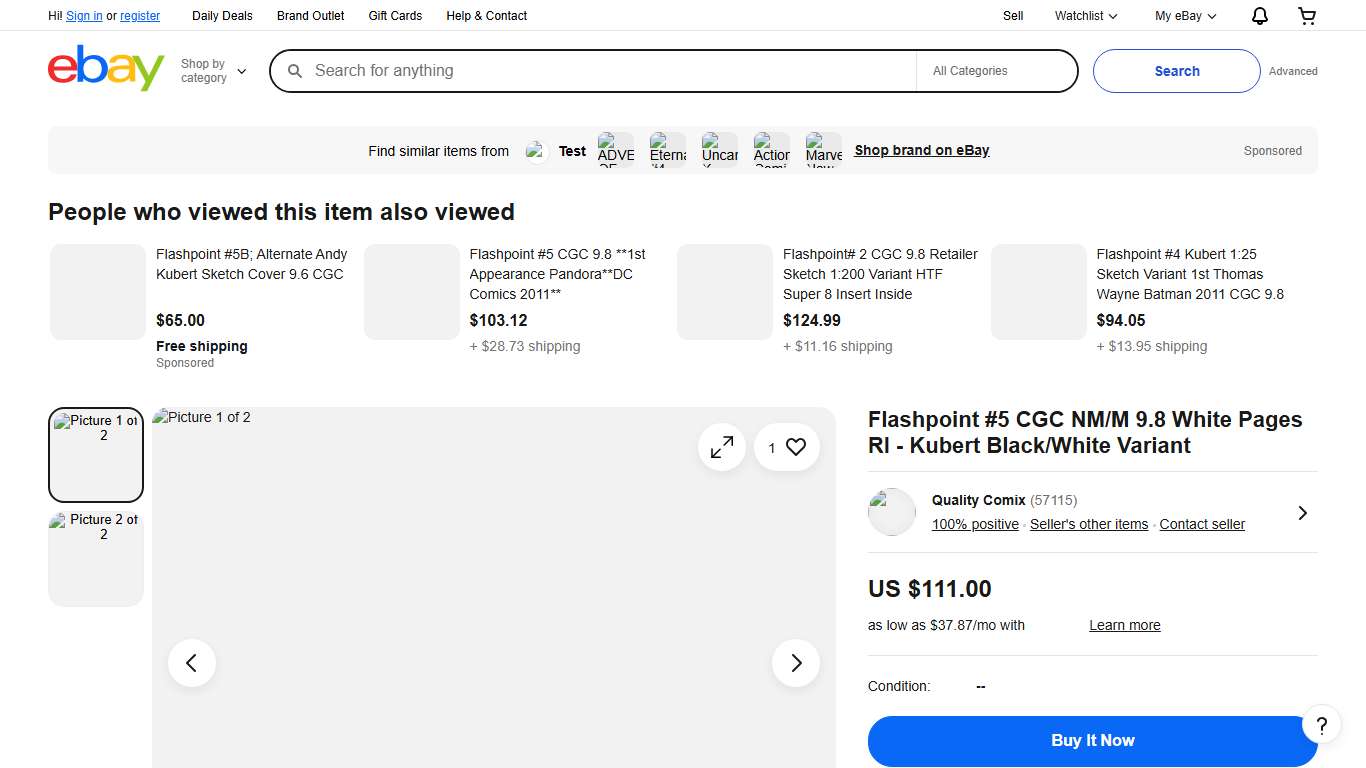Viewport: 1366px width, 768px height.
Task: Show the next picture with right arrow
Action: click(x=796, y=663)
